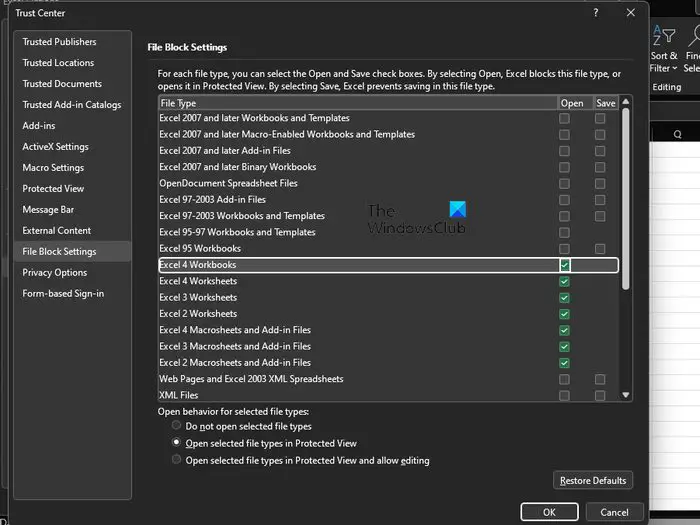Open Trusted Add-in Catalogs section
The image size is (700, 525).
[x=72, y=104]
